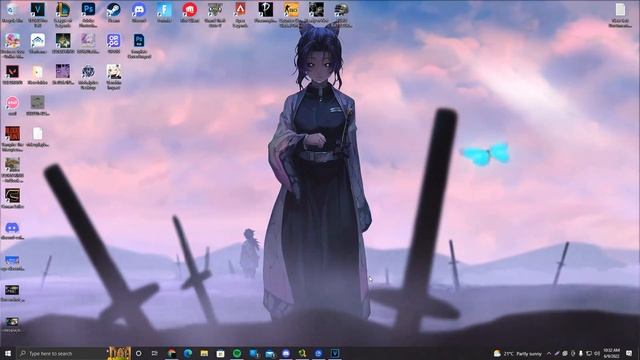This screenshot has height=360, width=640.
Task: Open the VEGAS Pro desktop shortcut
Action: click(37, 15)
